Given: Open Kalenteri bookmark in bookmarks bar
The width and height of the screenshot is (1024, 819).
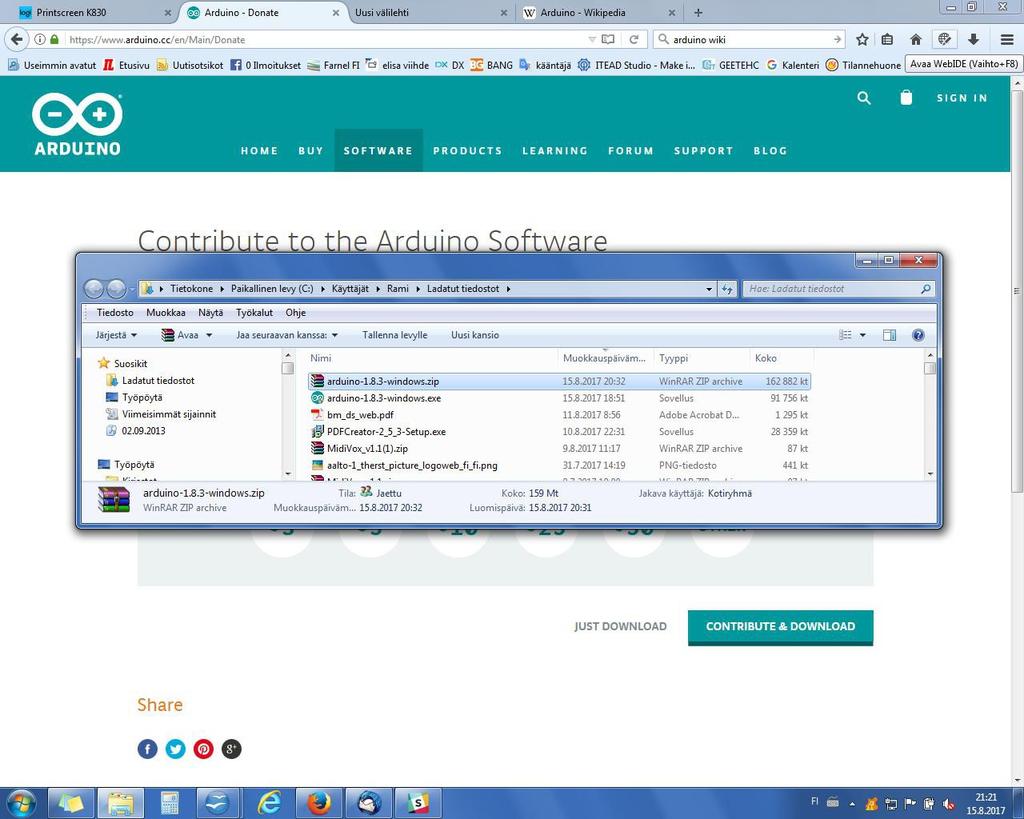Looking at the screenshot, I should [x=793, y=65].
